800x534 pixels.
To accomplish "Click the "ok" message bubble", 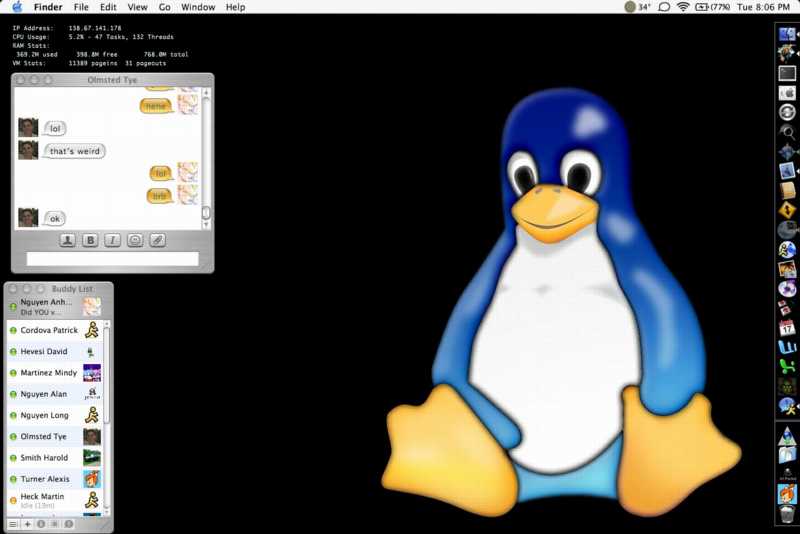I will coord(55,219).
